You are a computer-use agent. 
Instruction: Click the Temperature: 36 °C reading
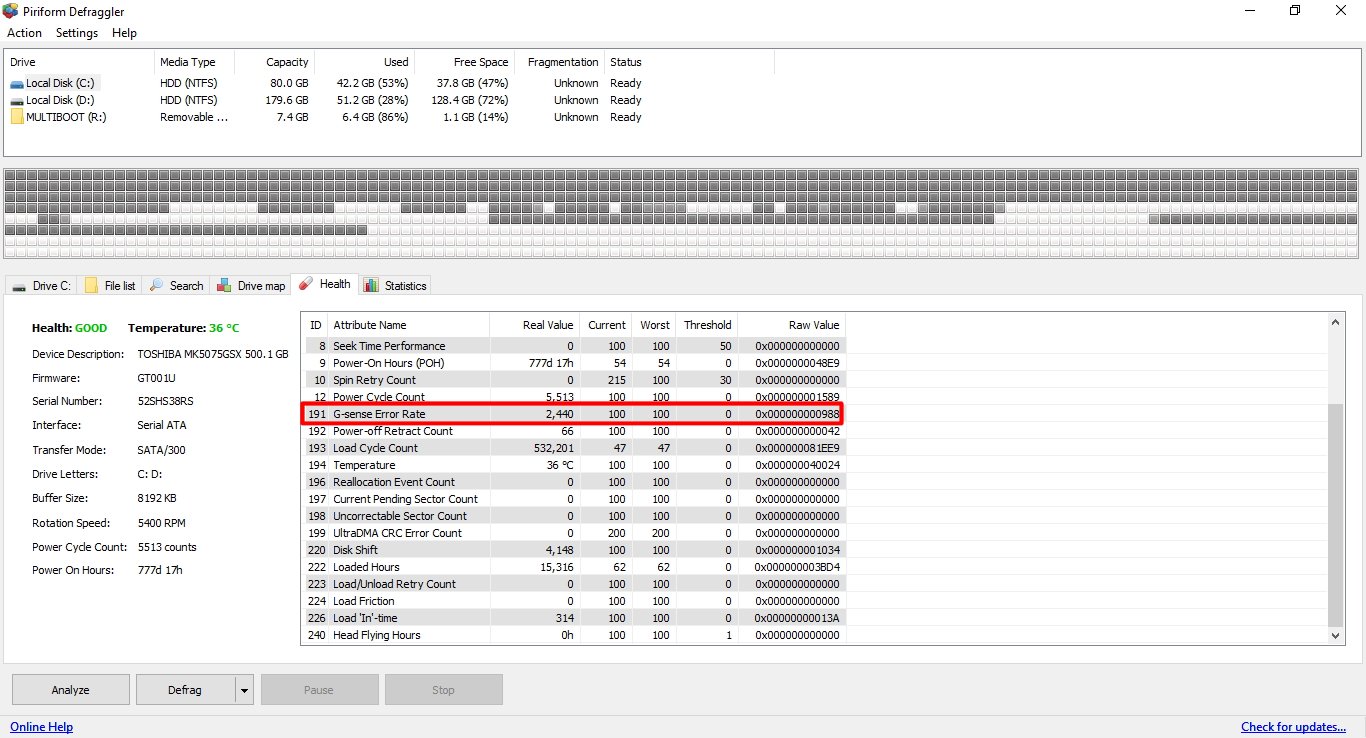184,328
